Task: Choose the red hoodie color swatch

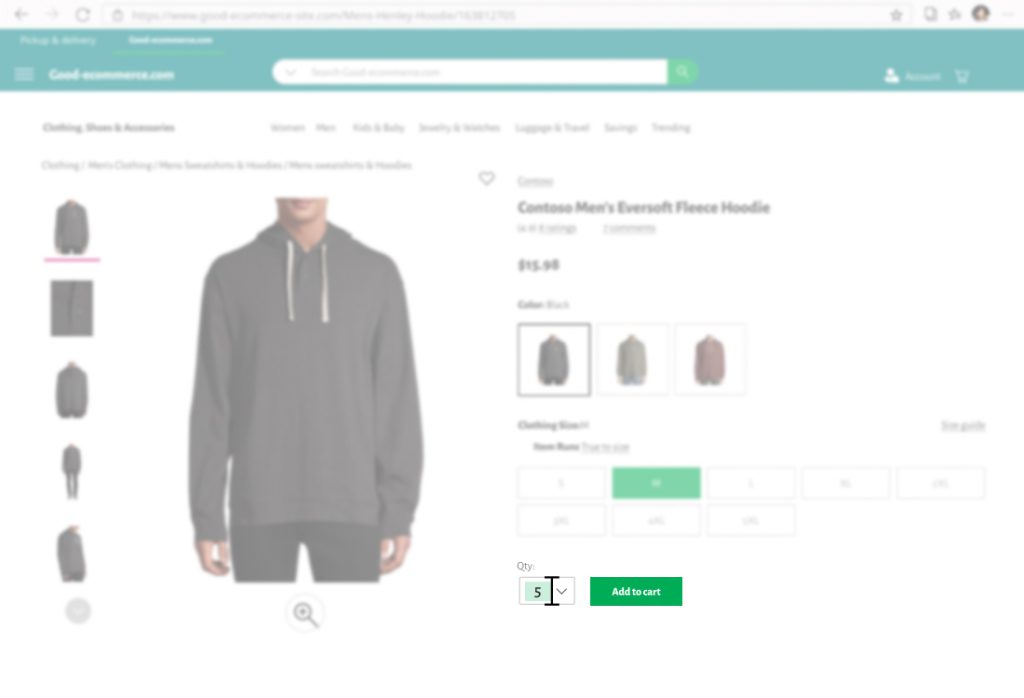Action: [x=710, y=360]
